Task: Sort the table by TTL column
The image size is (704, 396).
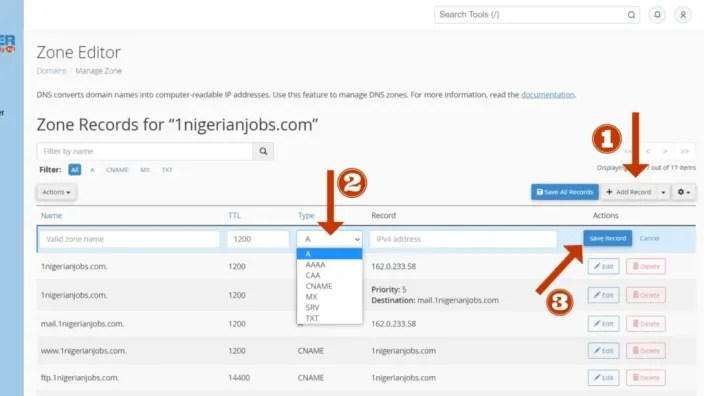Action: 234,216
